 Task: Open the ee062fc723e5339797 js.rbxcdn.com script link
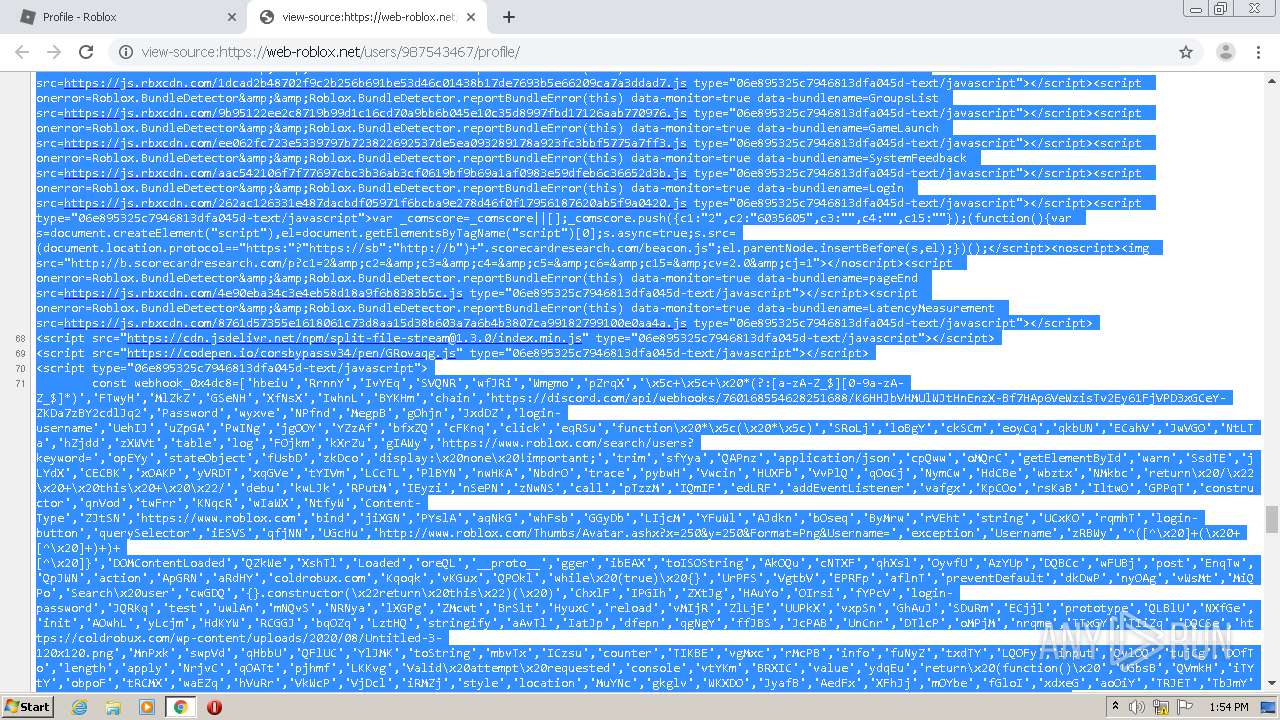[375, 143]
